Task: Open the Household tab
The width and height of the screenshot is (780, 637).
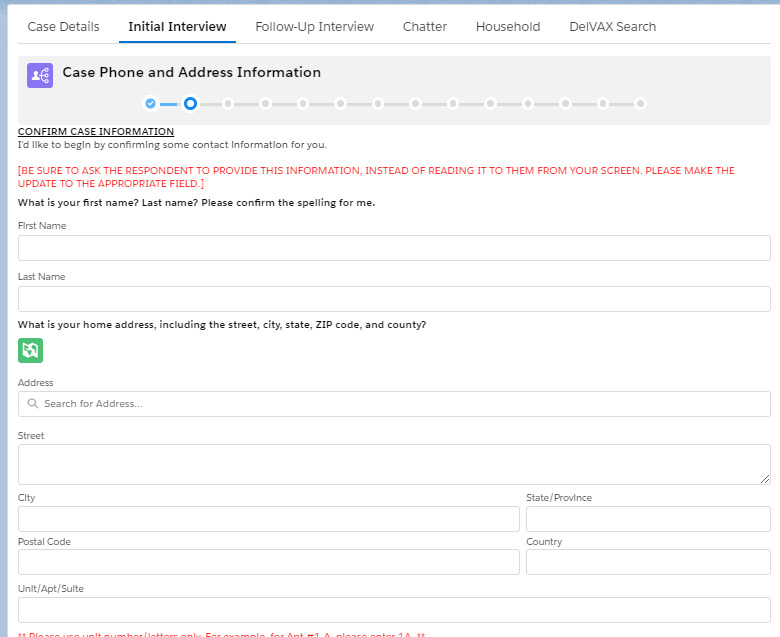Action: 508,27
